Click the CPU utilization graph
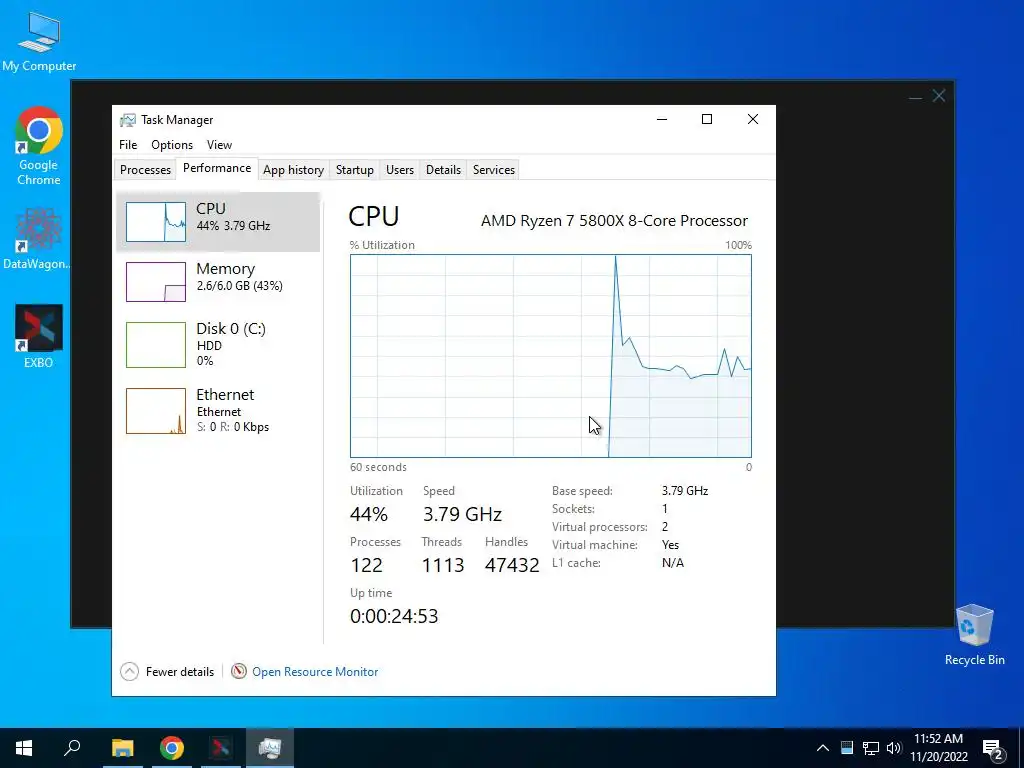The image size is (1024, 768). pos(551,356)
